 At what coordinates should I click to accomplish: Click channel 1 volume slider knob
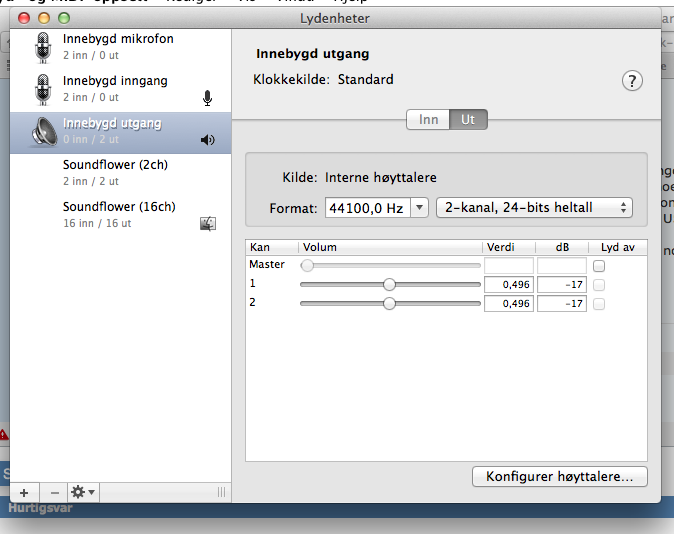click(389, 284)
